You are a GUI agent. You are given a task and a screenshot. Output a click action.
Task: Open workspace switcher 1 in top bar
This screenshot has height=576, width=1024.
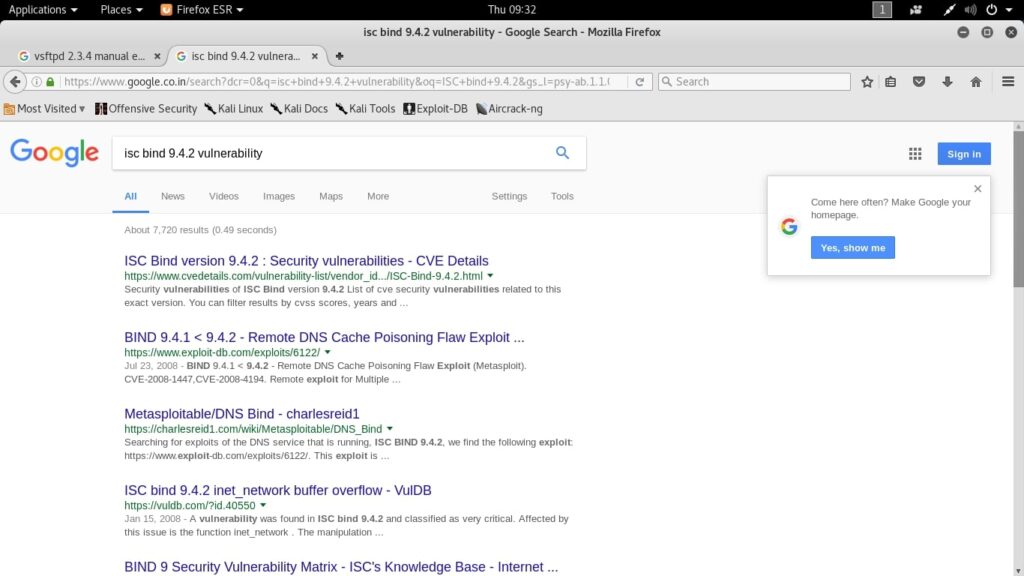click(882, 10)
